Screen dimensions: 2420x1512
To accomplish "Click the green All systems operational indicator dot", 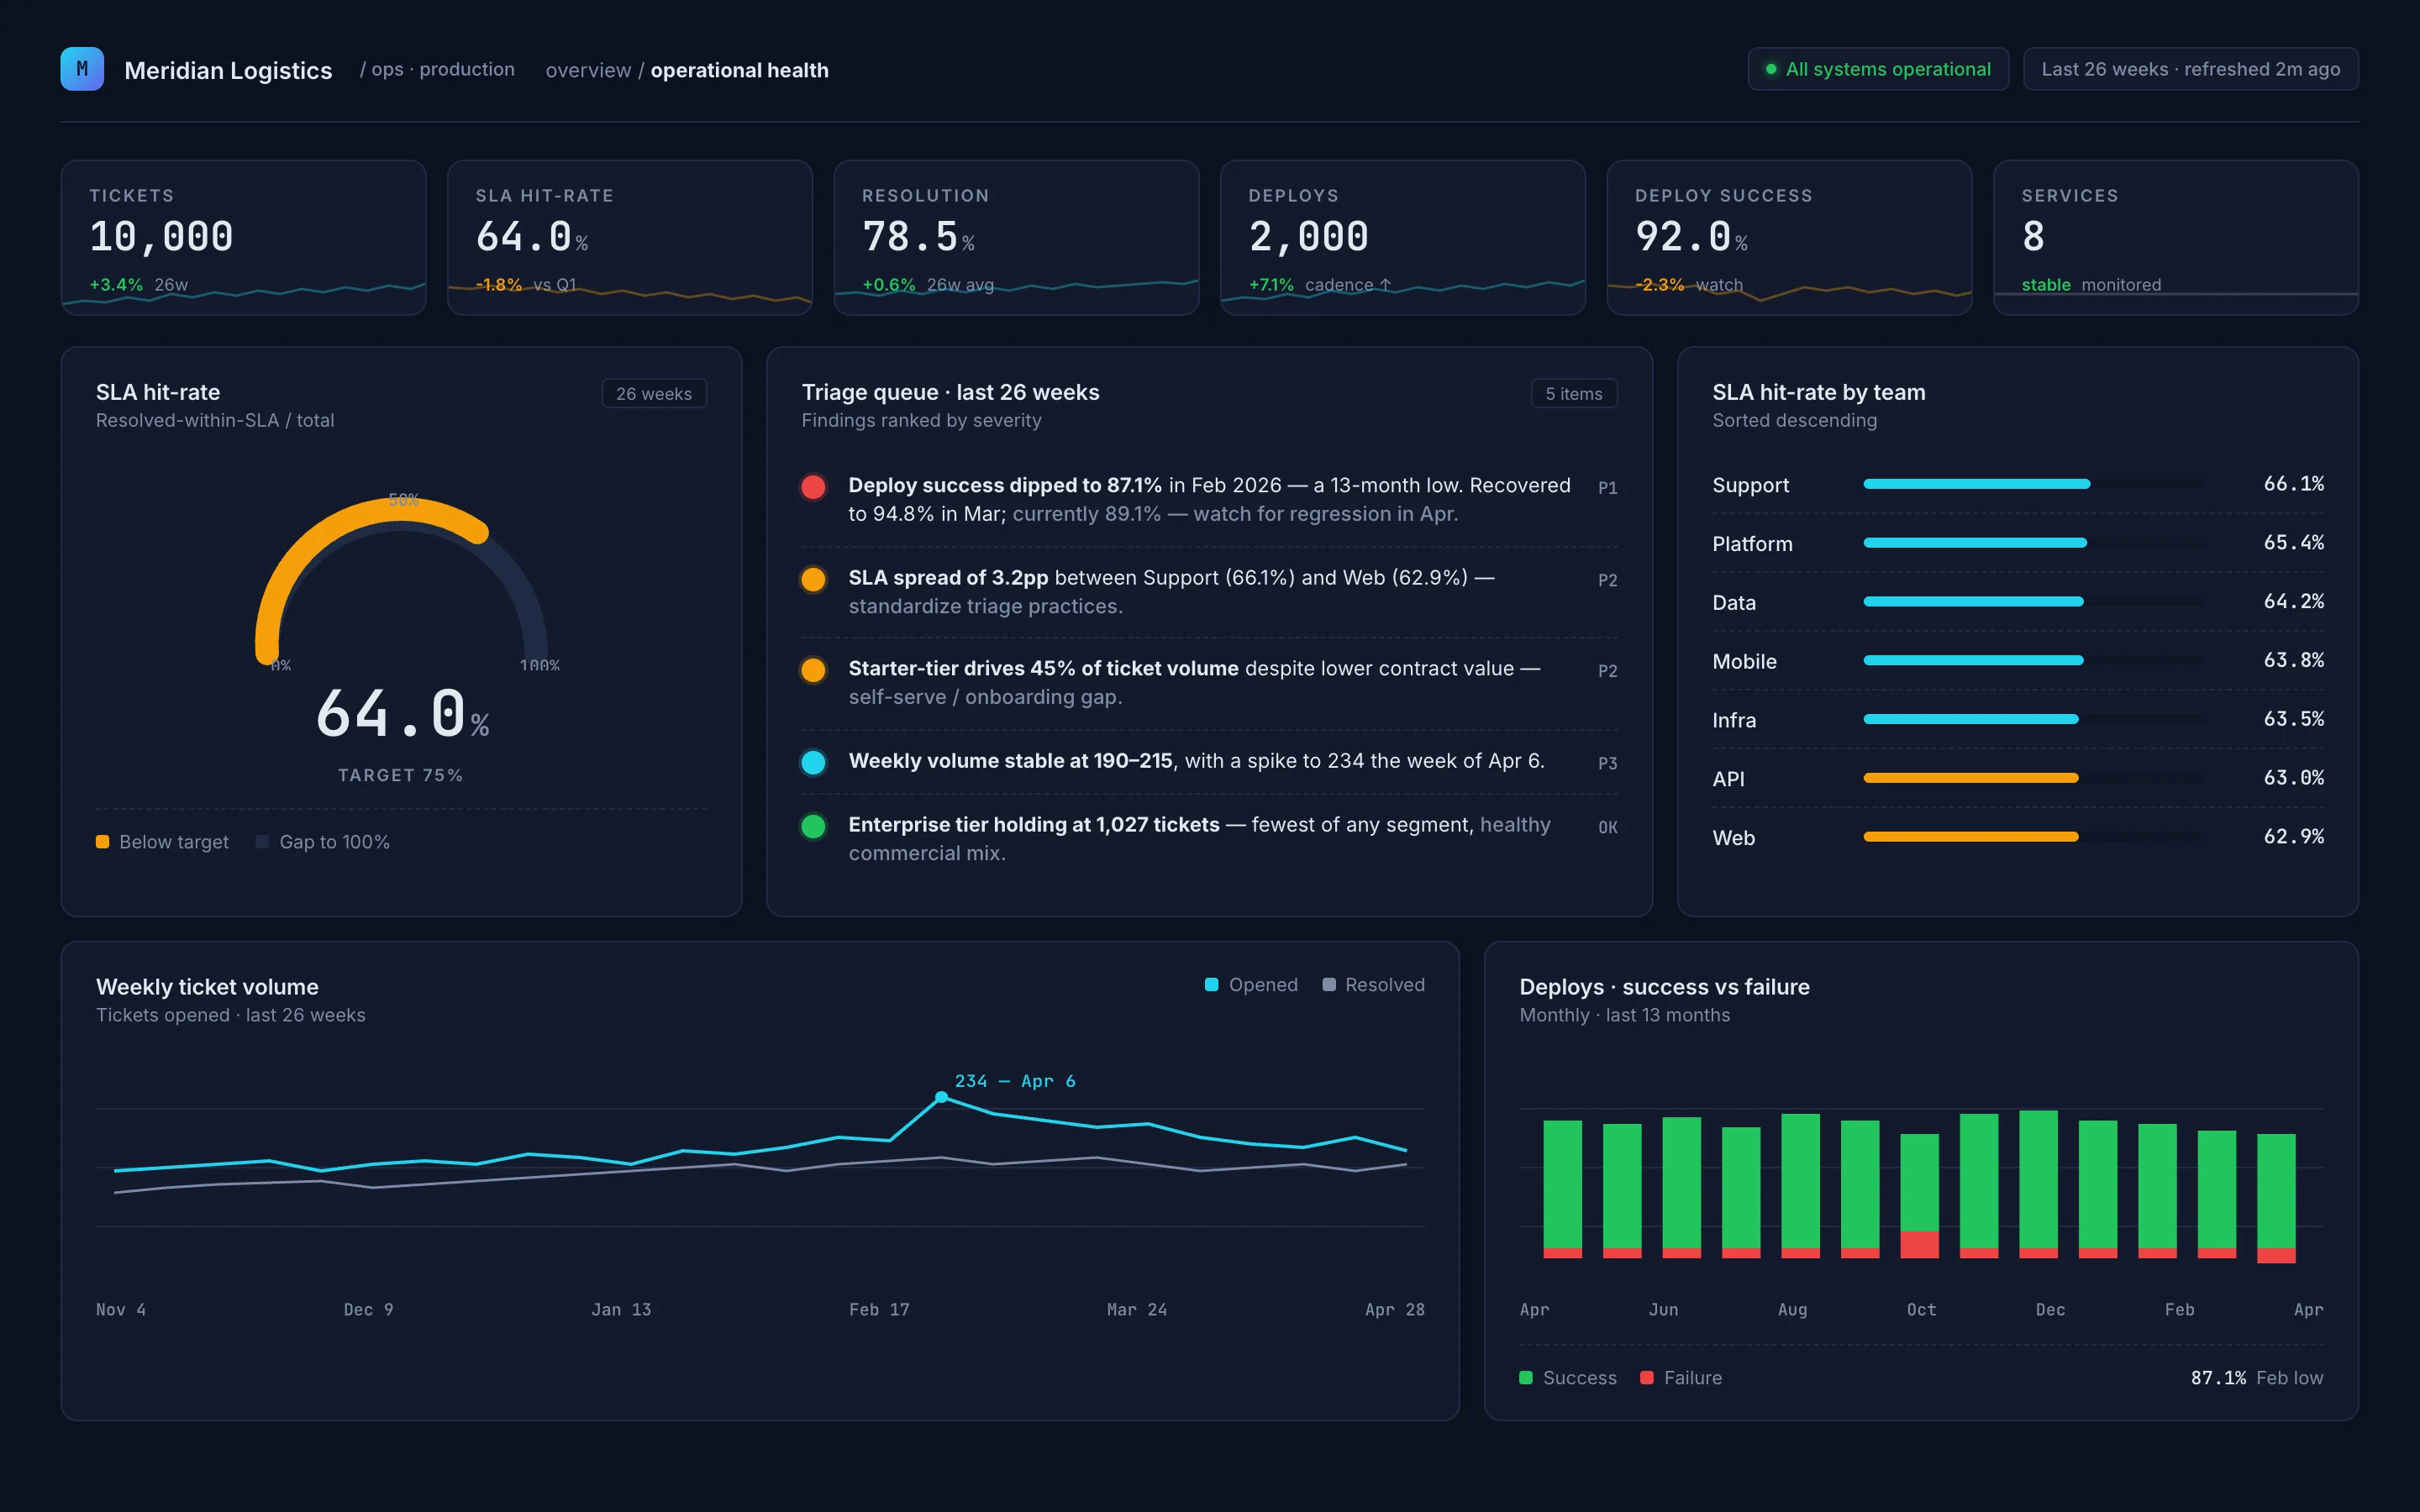I will coord(1771,69).
